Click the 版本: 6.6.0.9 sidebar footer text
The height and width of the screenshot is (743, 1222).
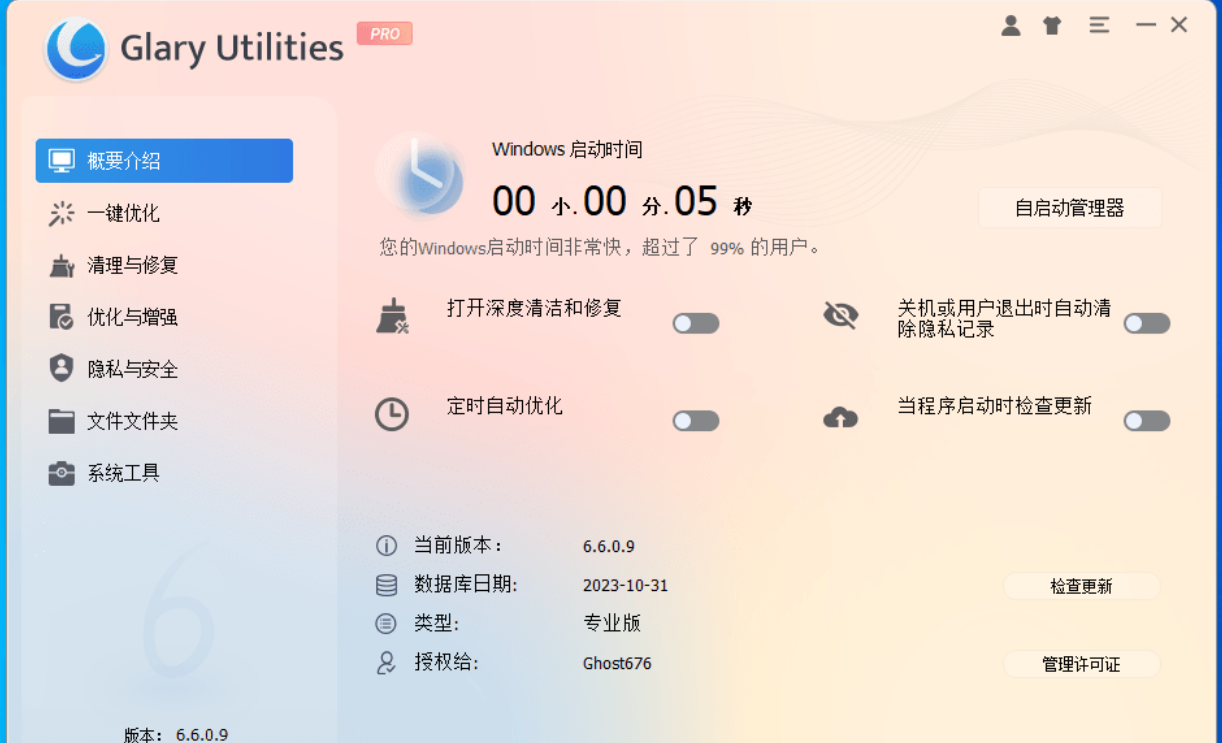(176, 734)
